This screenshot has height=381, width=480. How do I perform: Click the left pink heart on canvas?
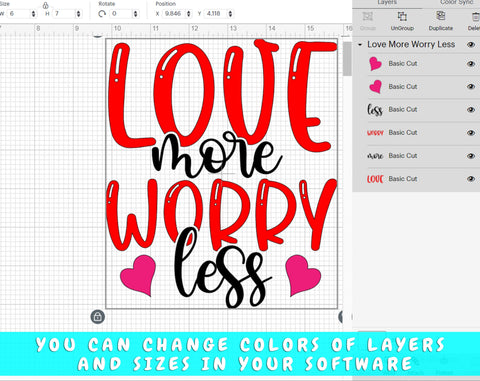[138, 275]
